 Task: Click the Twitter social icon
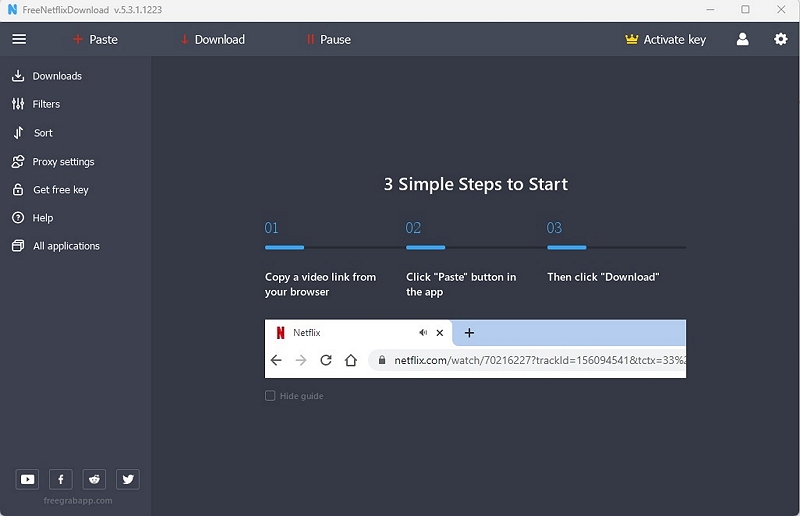pos(128,479)
